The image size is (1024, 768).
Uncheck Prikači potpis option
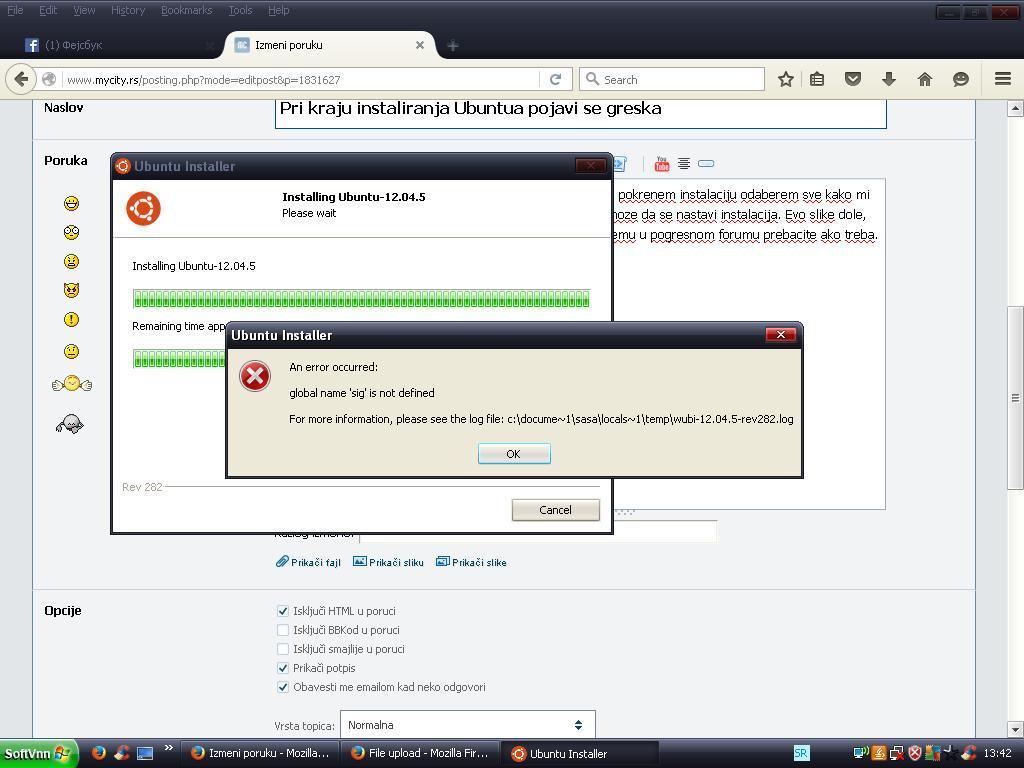[283, 668]
